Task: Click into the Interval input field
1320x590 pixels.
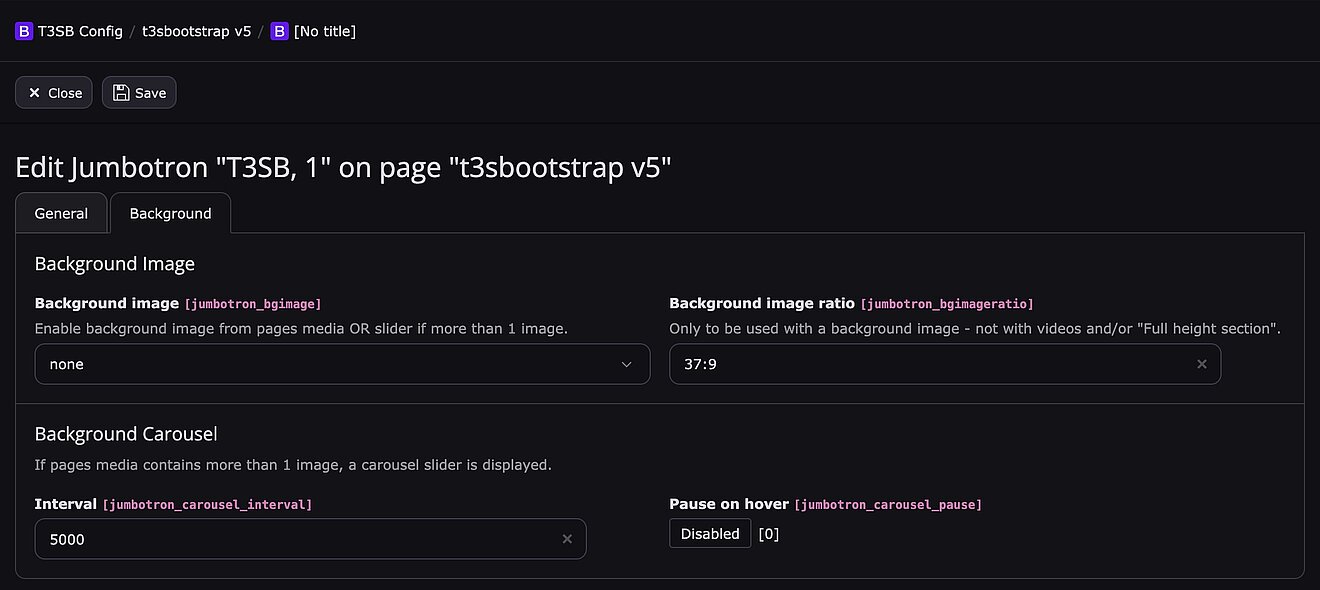Action: click(295, 539)
